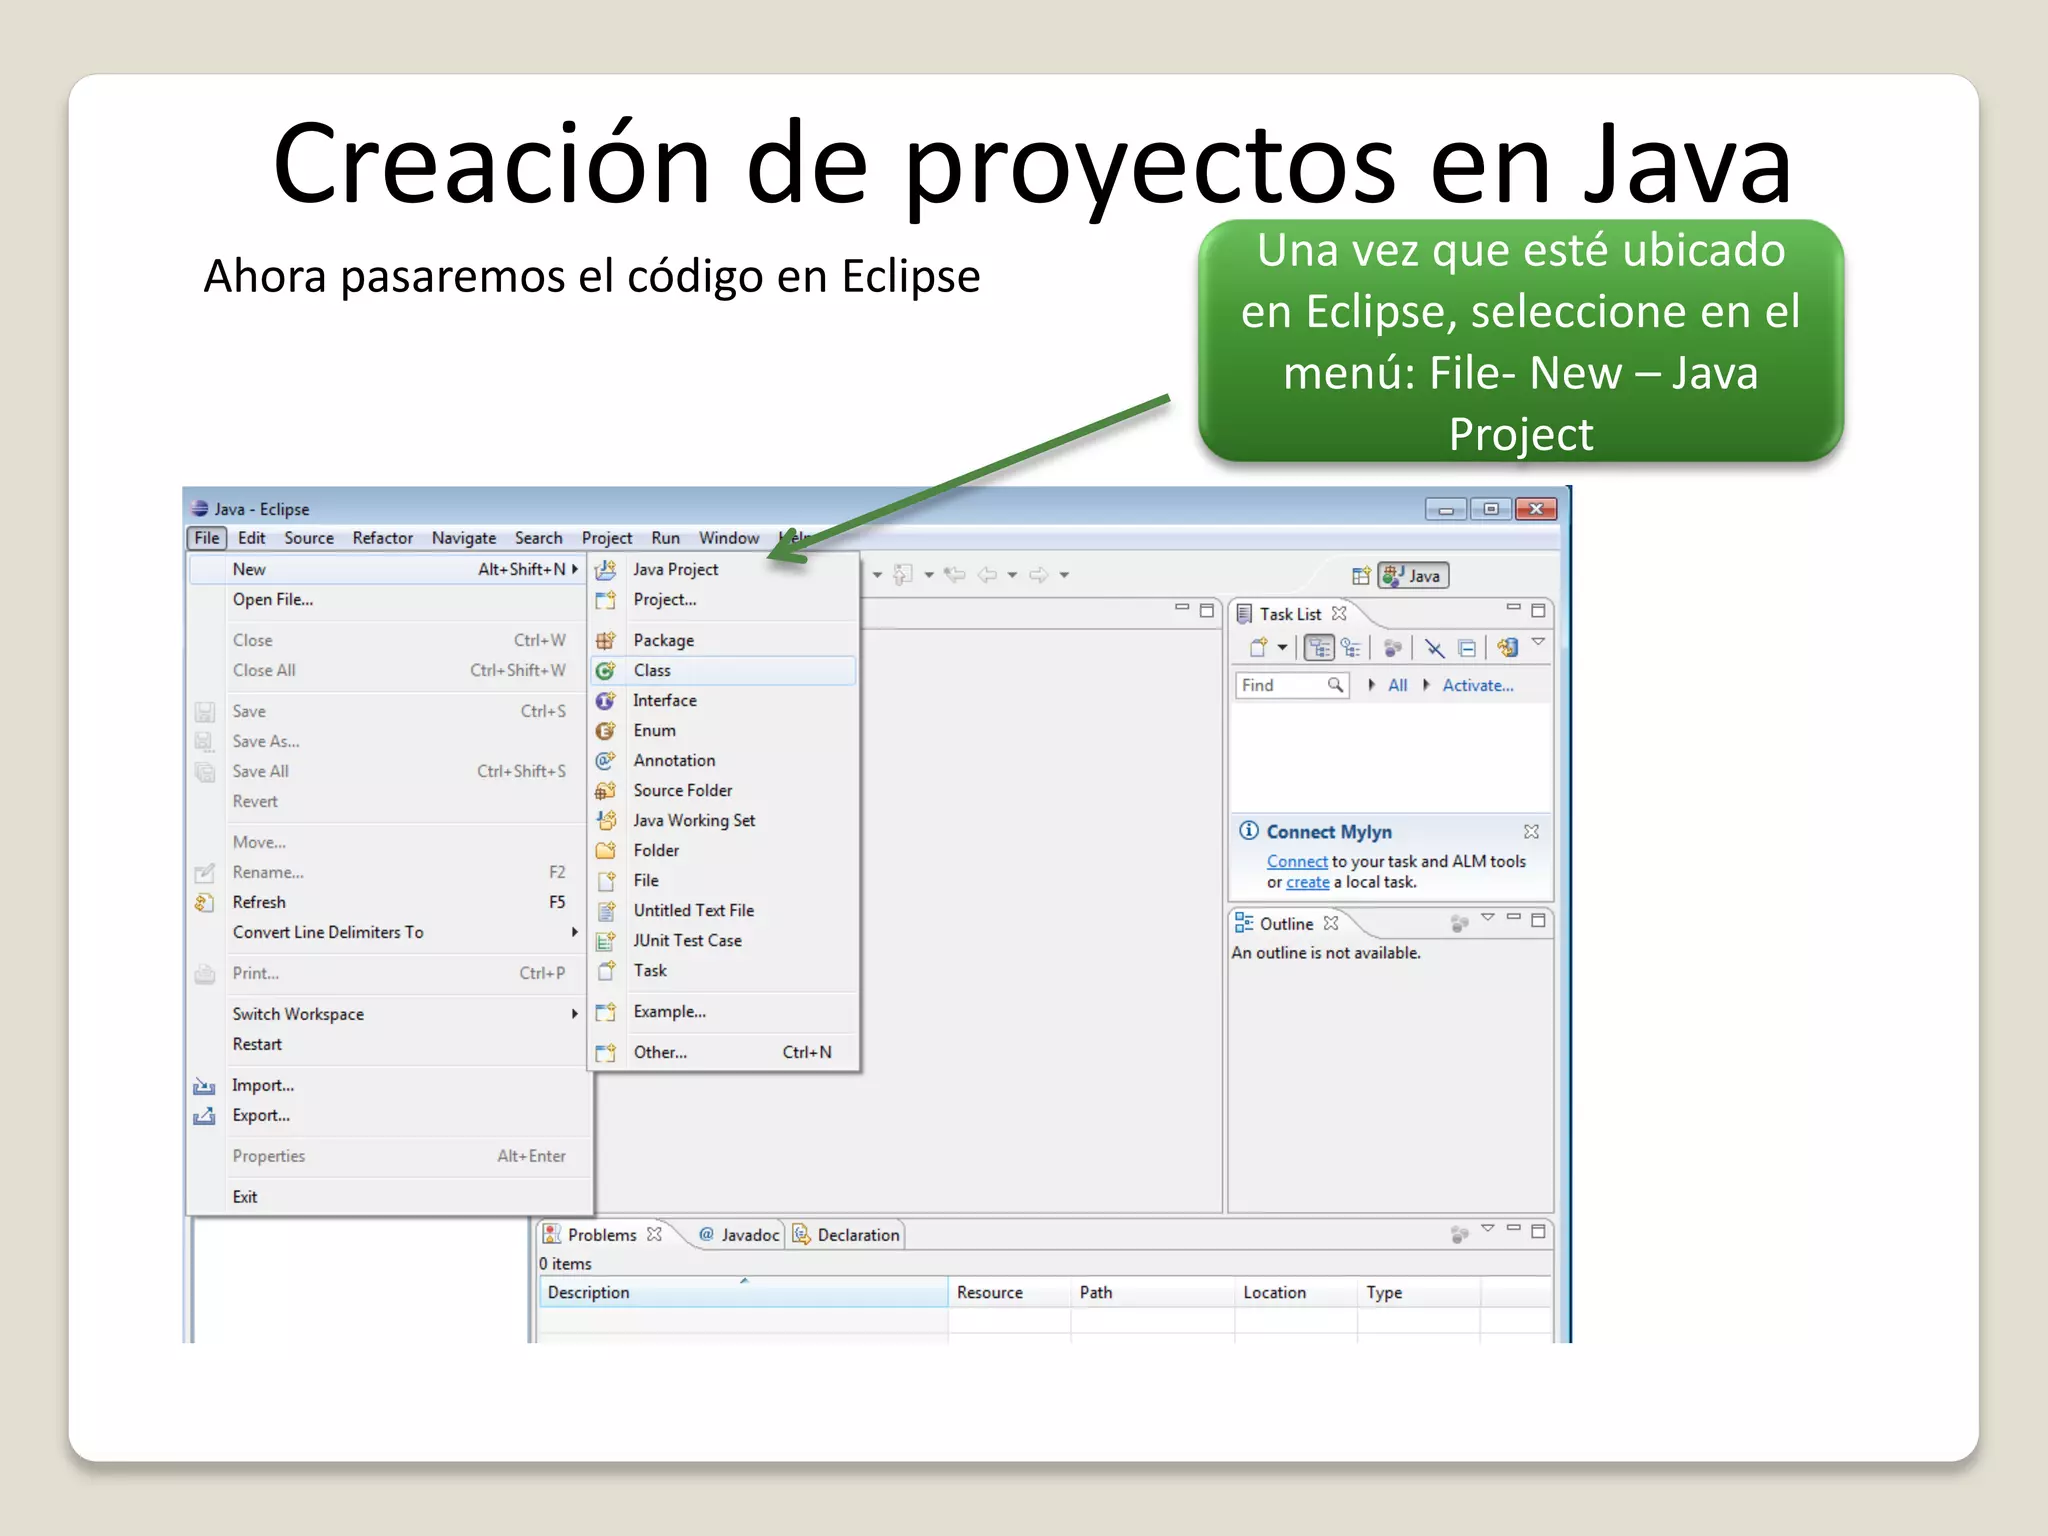Open the New Task dropdown arrow in Task List
Image resolution: width=2048 pixels, height=1536 pixels.
coord(1282,648)
